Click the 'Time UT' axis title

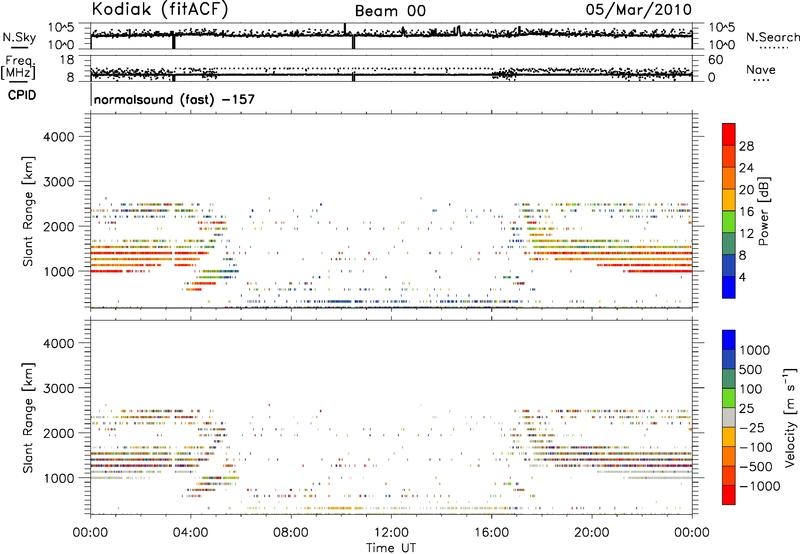(391, 548)
